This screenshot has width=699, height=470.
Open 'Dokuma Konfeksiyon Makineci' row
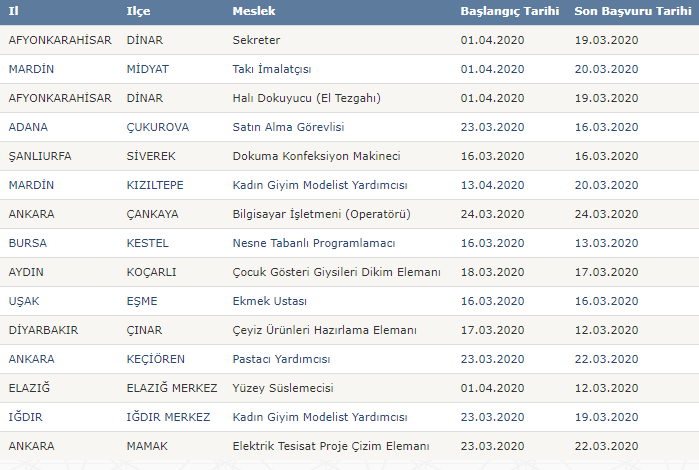click(x=316, y=156)
